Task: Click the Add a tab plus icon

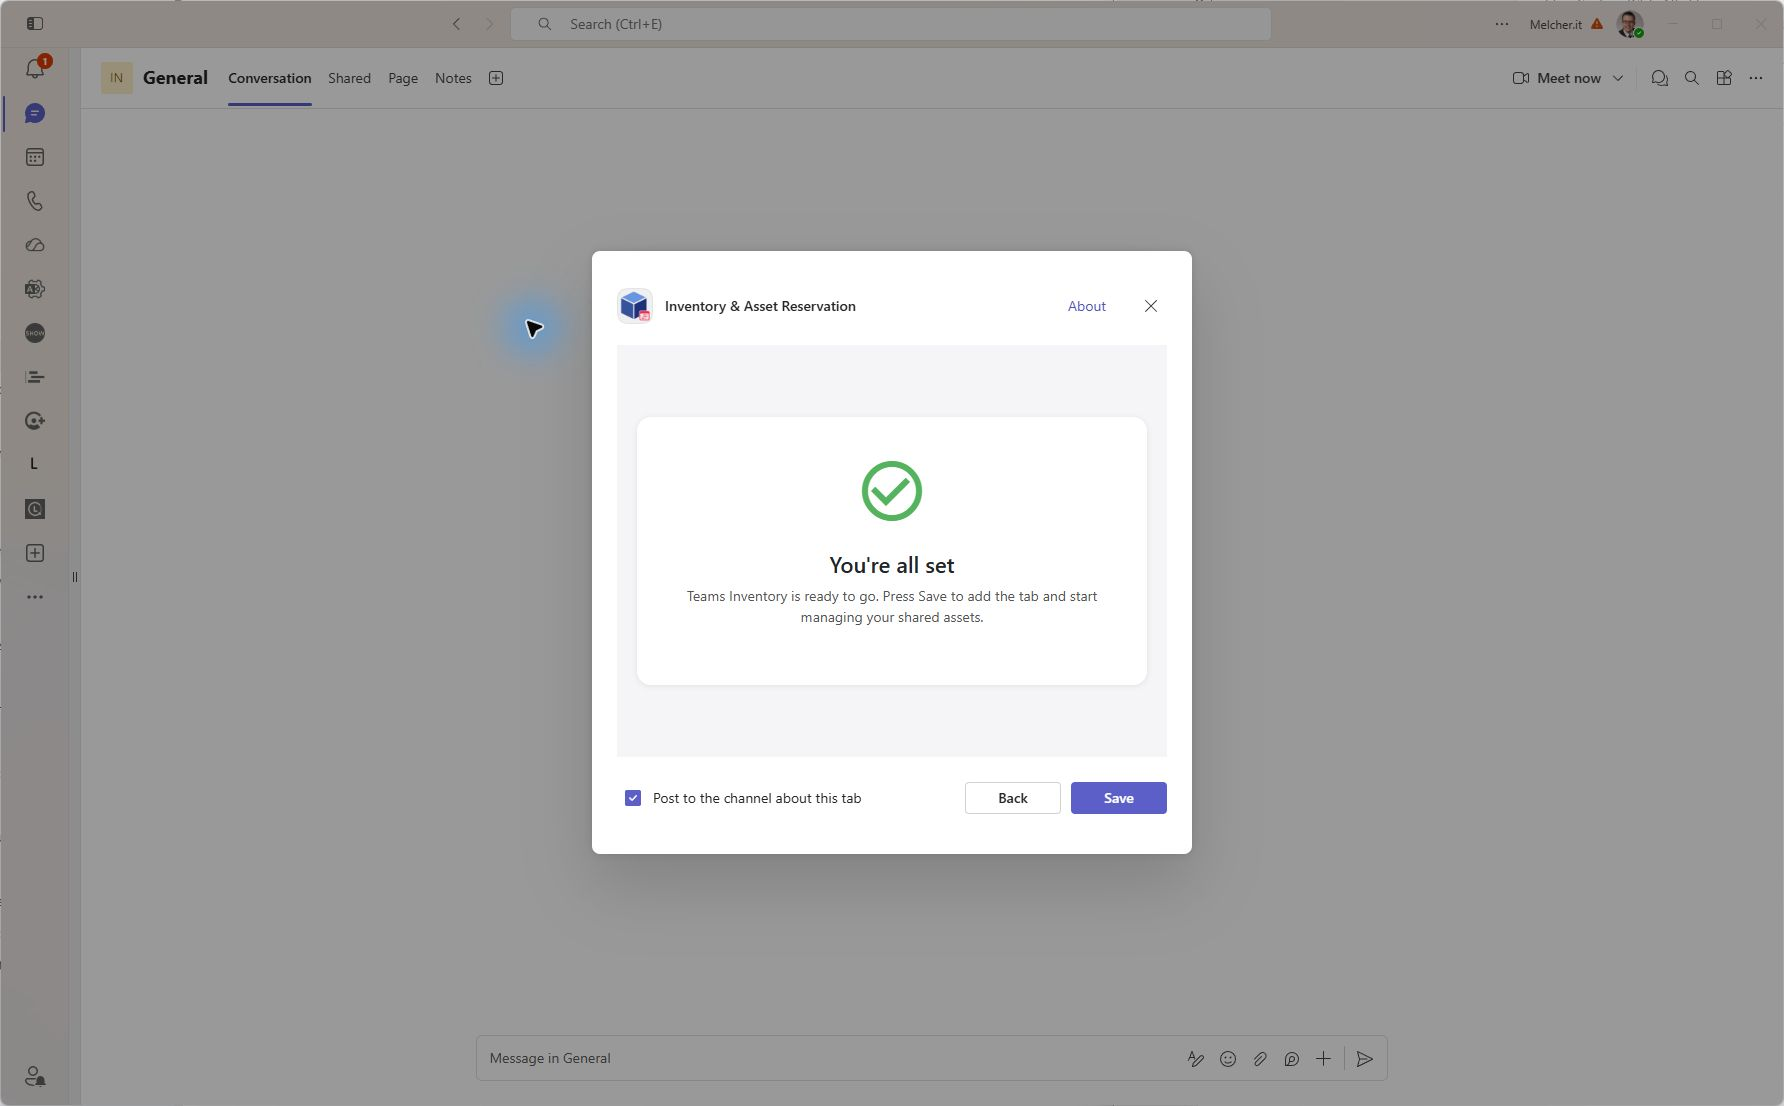Action: tap(496, 78)
